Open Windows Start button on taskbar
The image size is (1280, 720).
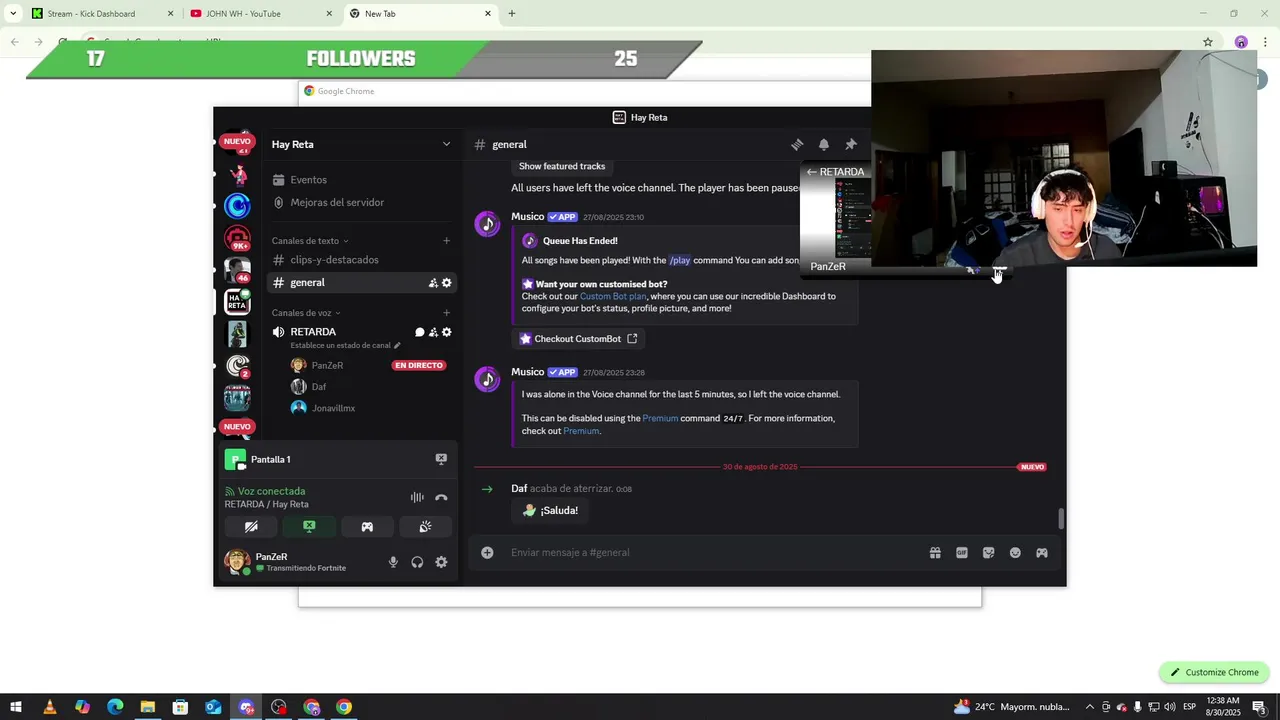coord(16,707)
